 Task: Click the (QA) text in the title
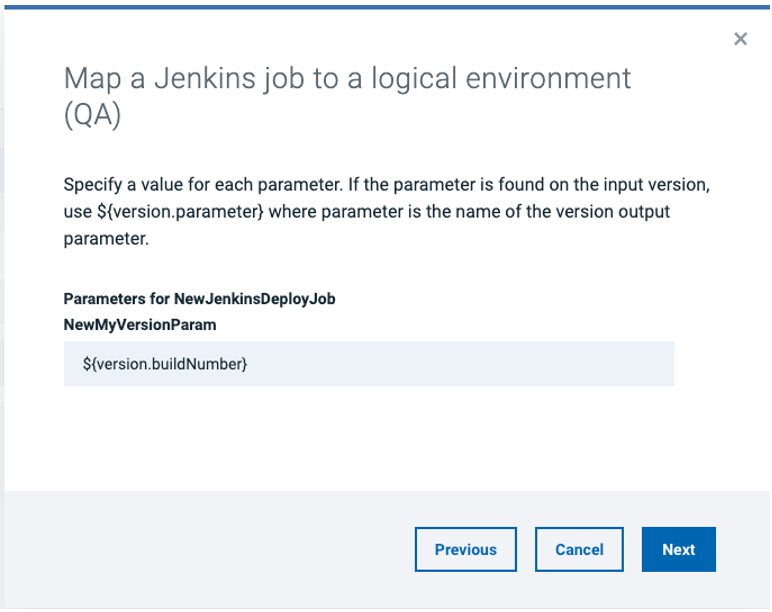pos(92,116)
